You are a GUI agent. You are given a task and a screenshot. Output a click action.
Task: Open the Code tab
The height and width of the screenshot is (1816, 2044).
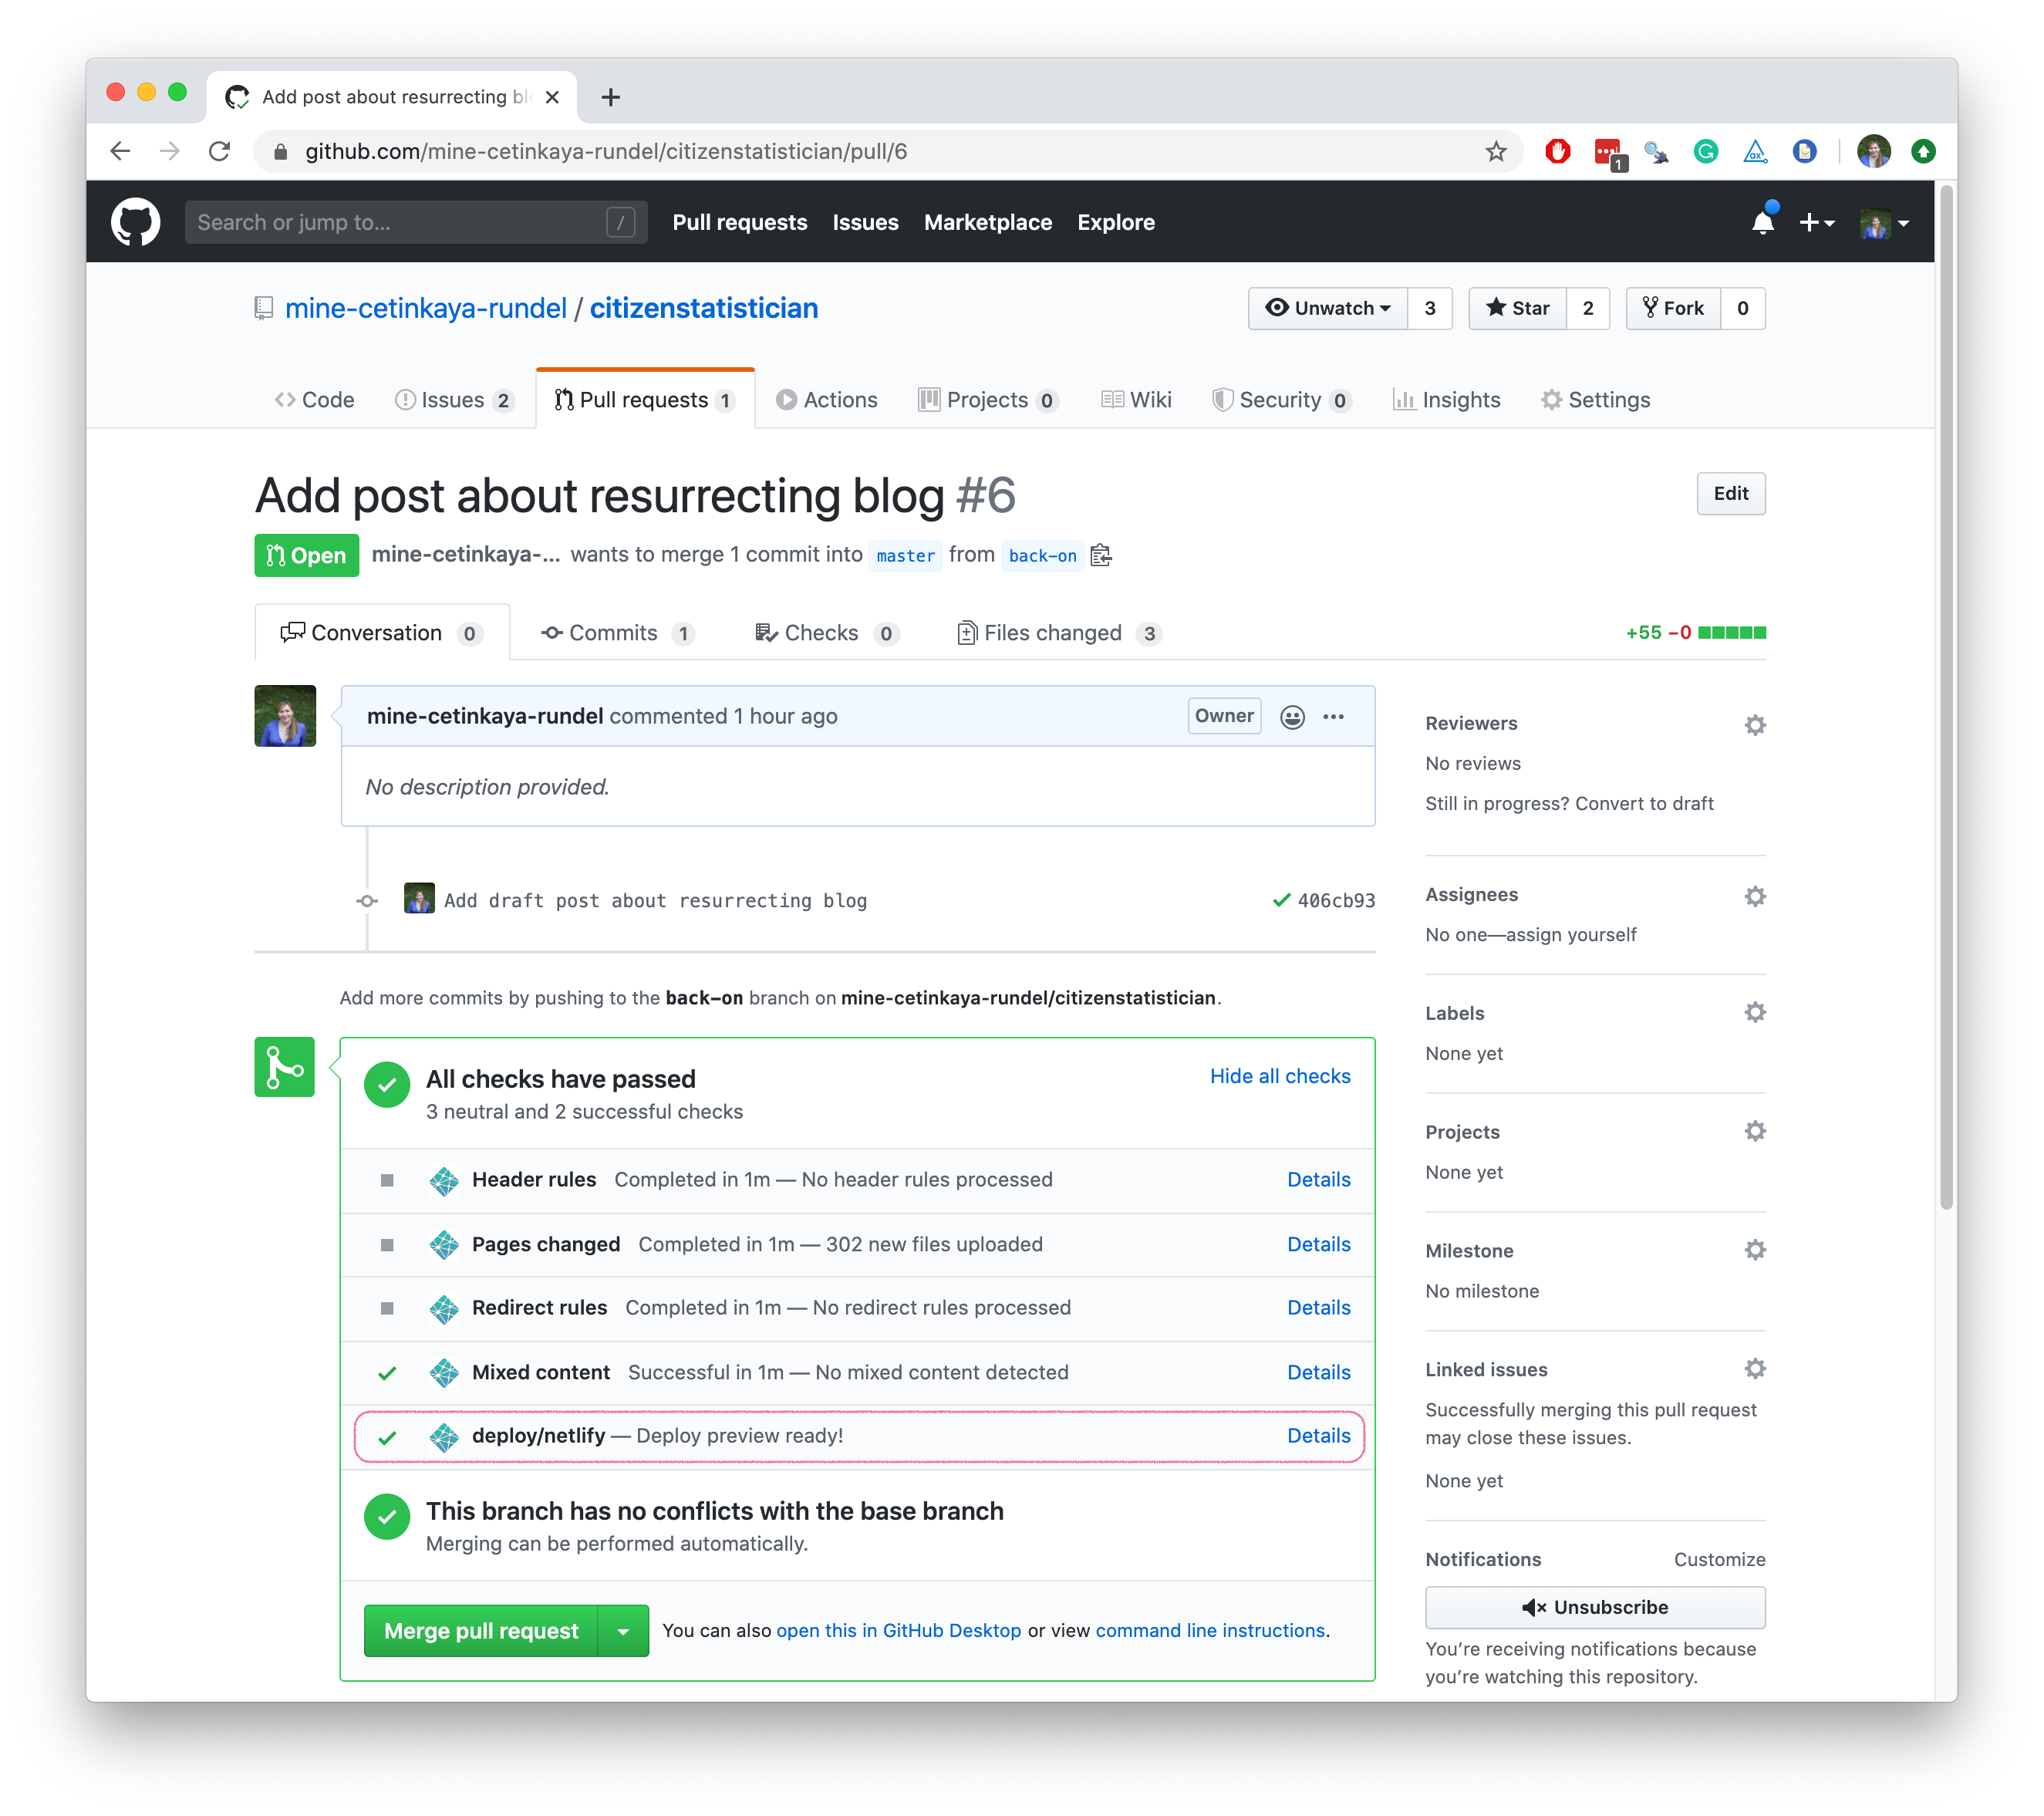tap(314, 400)
